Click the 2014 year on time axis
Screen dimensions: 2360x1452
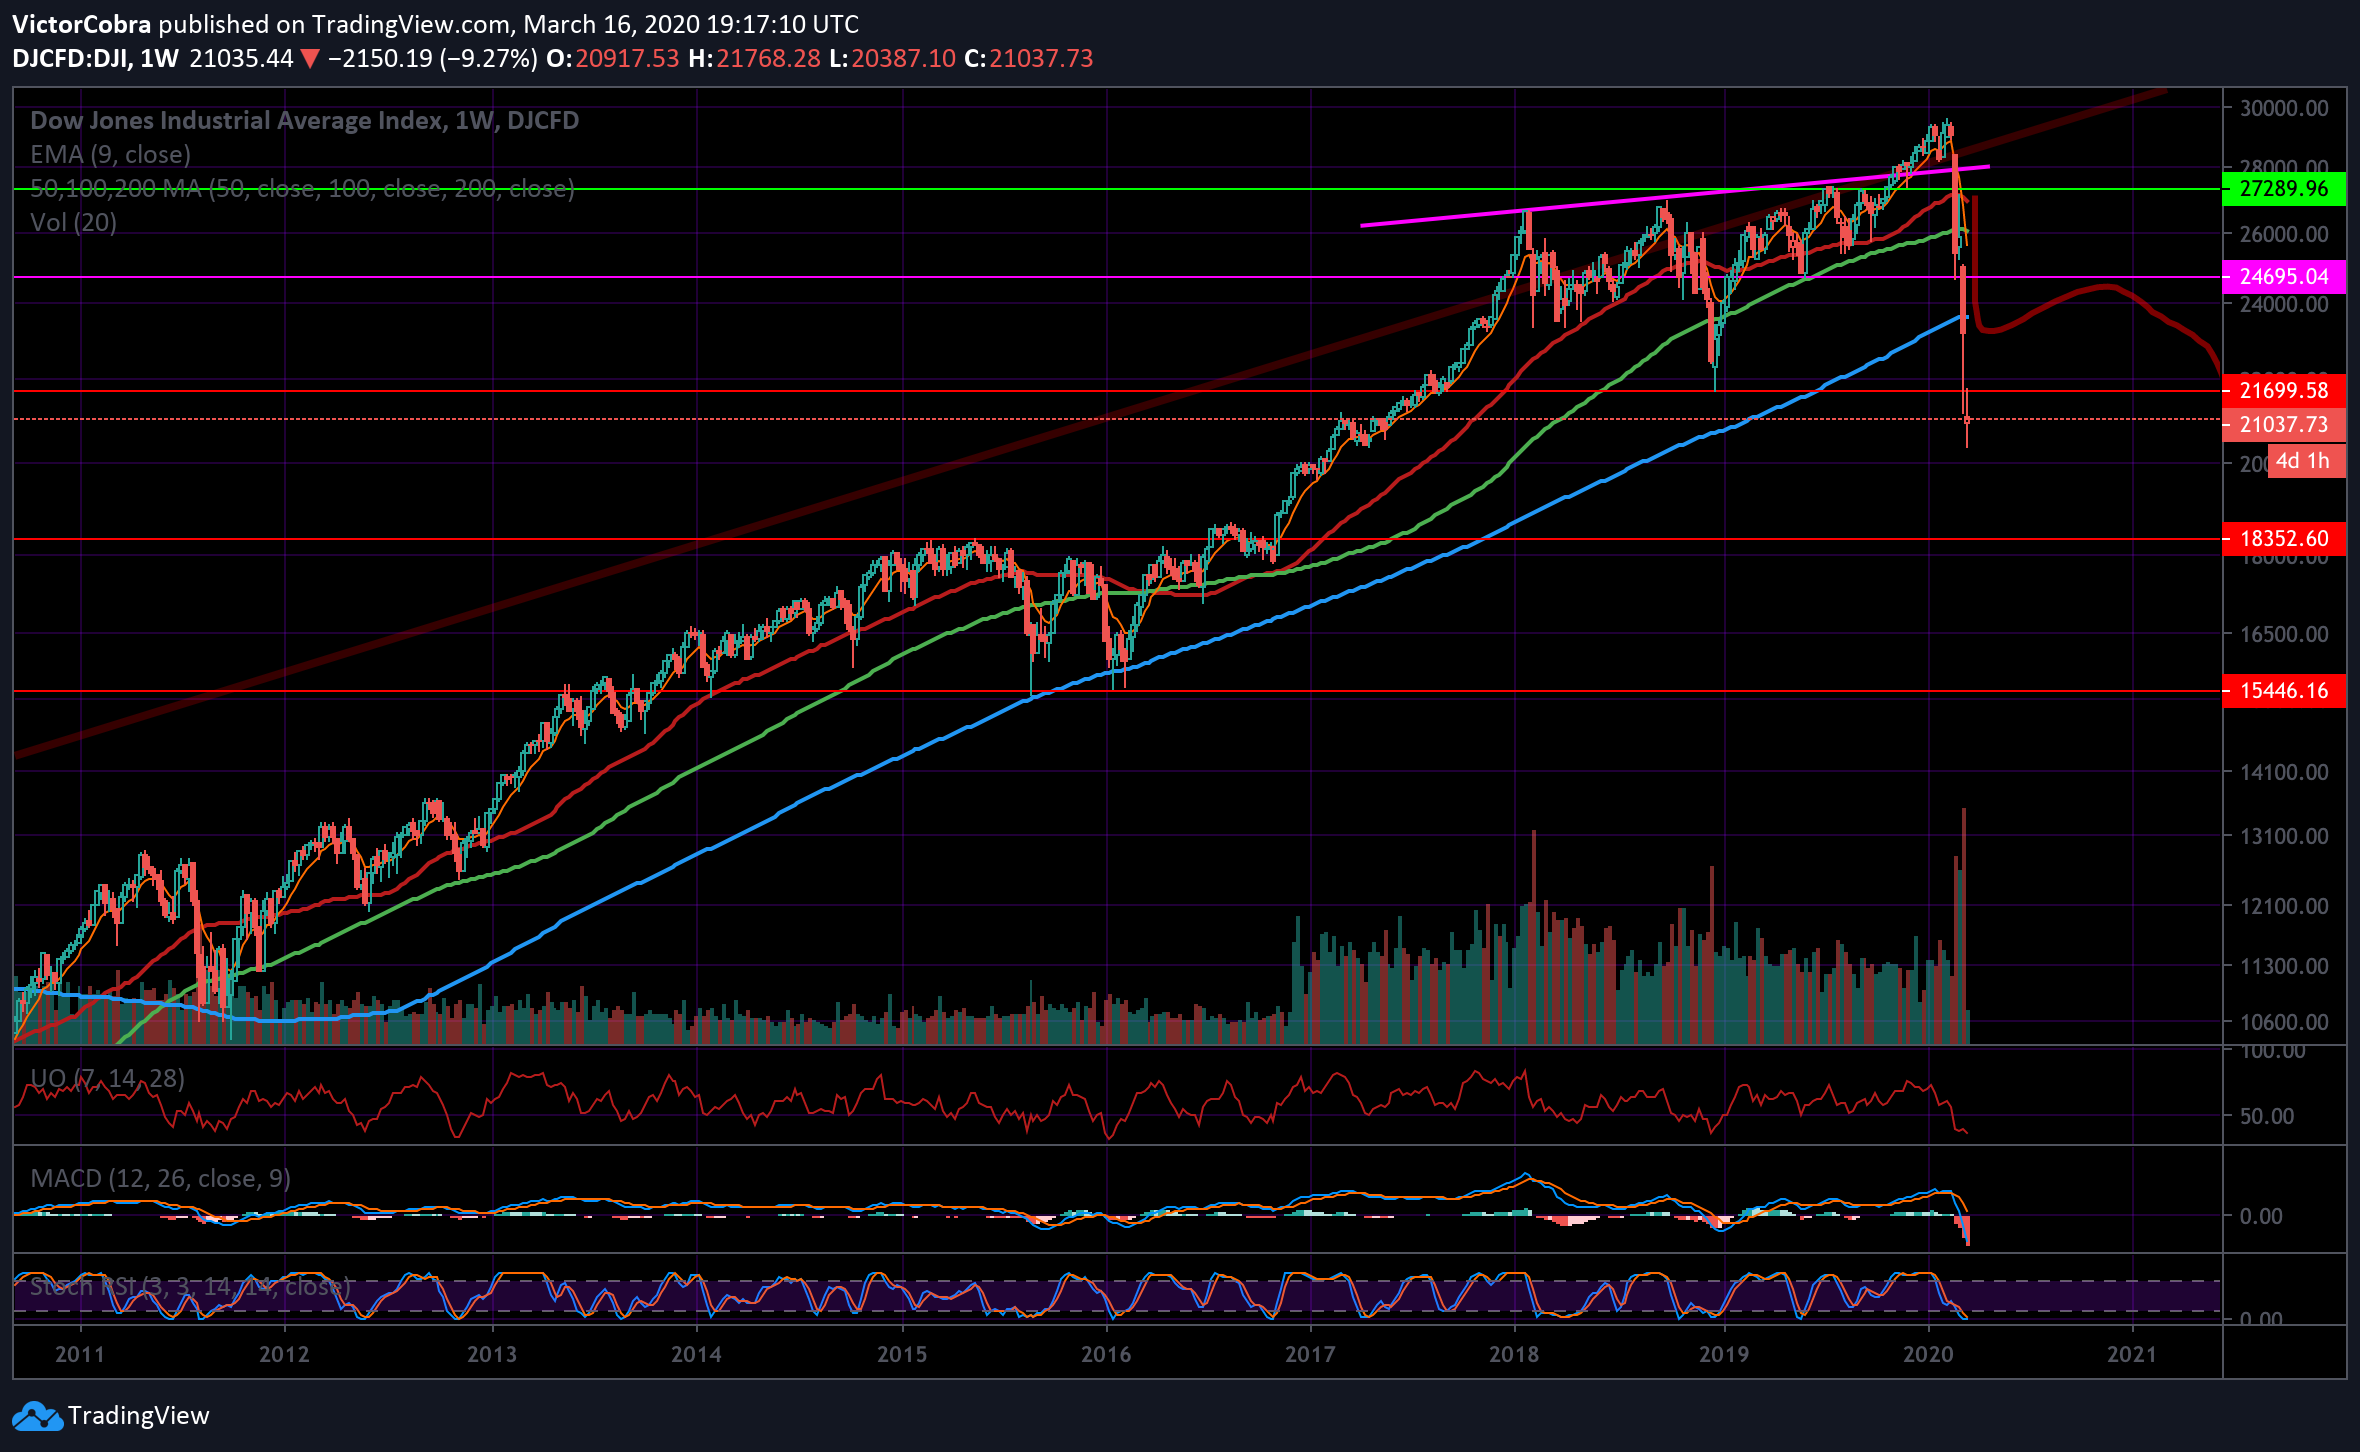[696, 1354]
